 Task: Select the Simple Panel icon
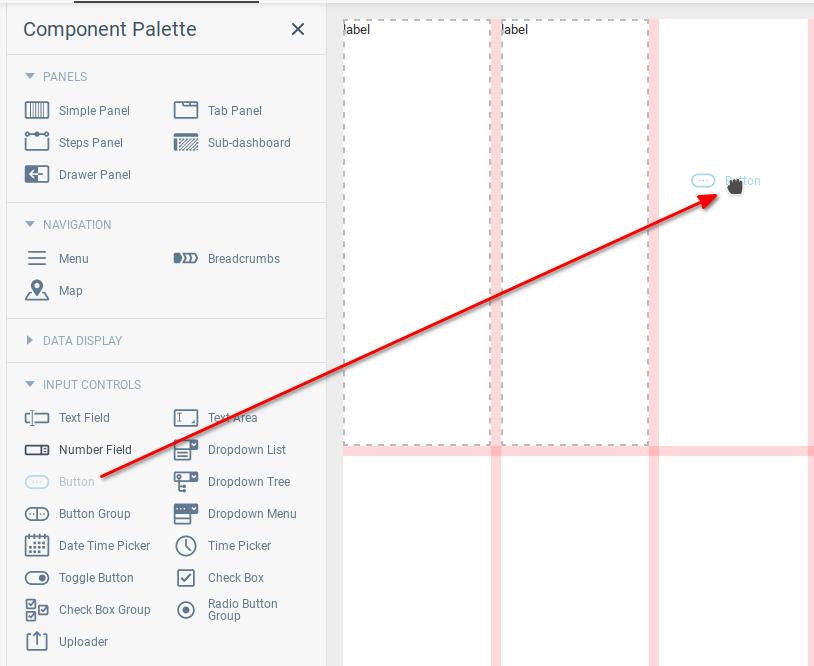[37, 111]
